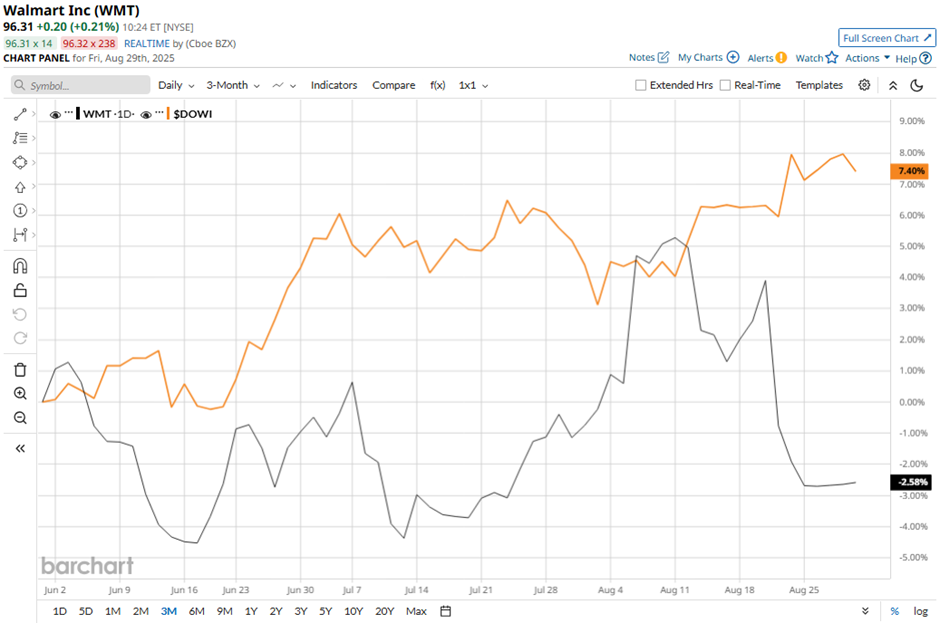Select the shapes drawing tool
Screen dimensions: 940x623
click(x=20, y=162)
